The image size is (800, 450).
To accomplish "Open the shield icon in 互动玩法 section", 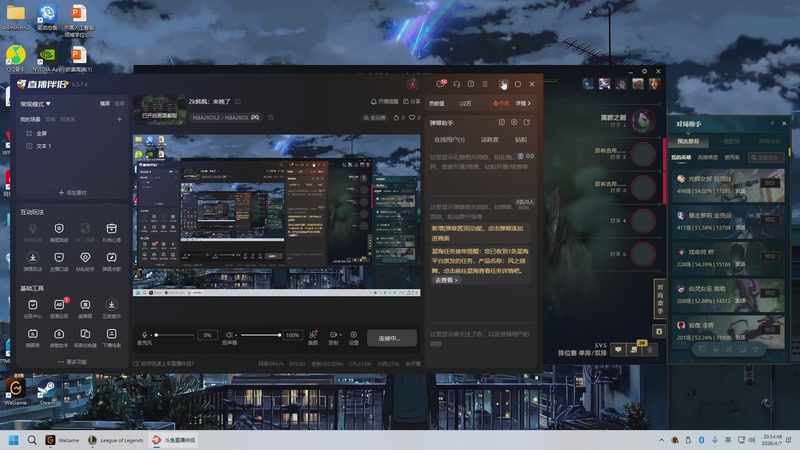I will pyautogui.click(x=59, y=229).
